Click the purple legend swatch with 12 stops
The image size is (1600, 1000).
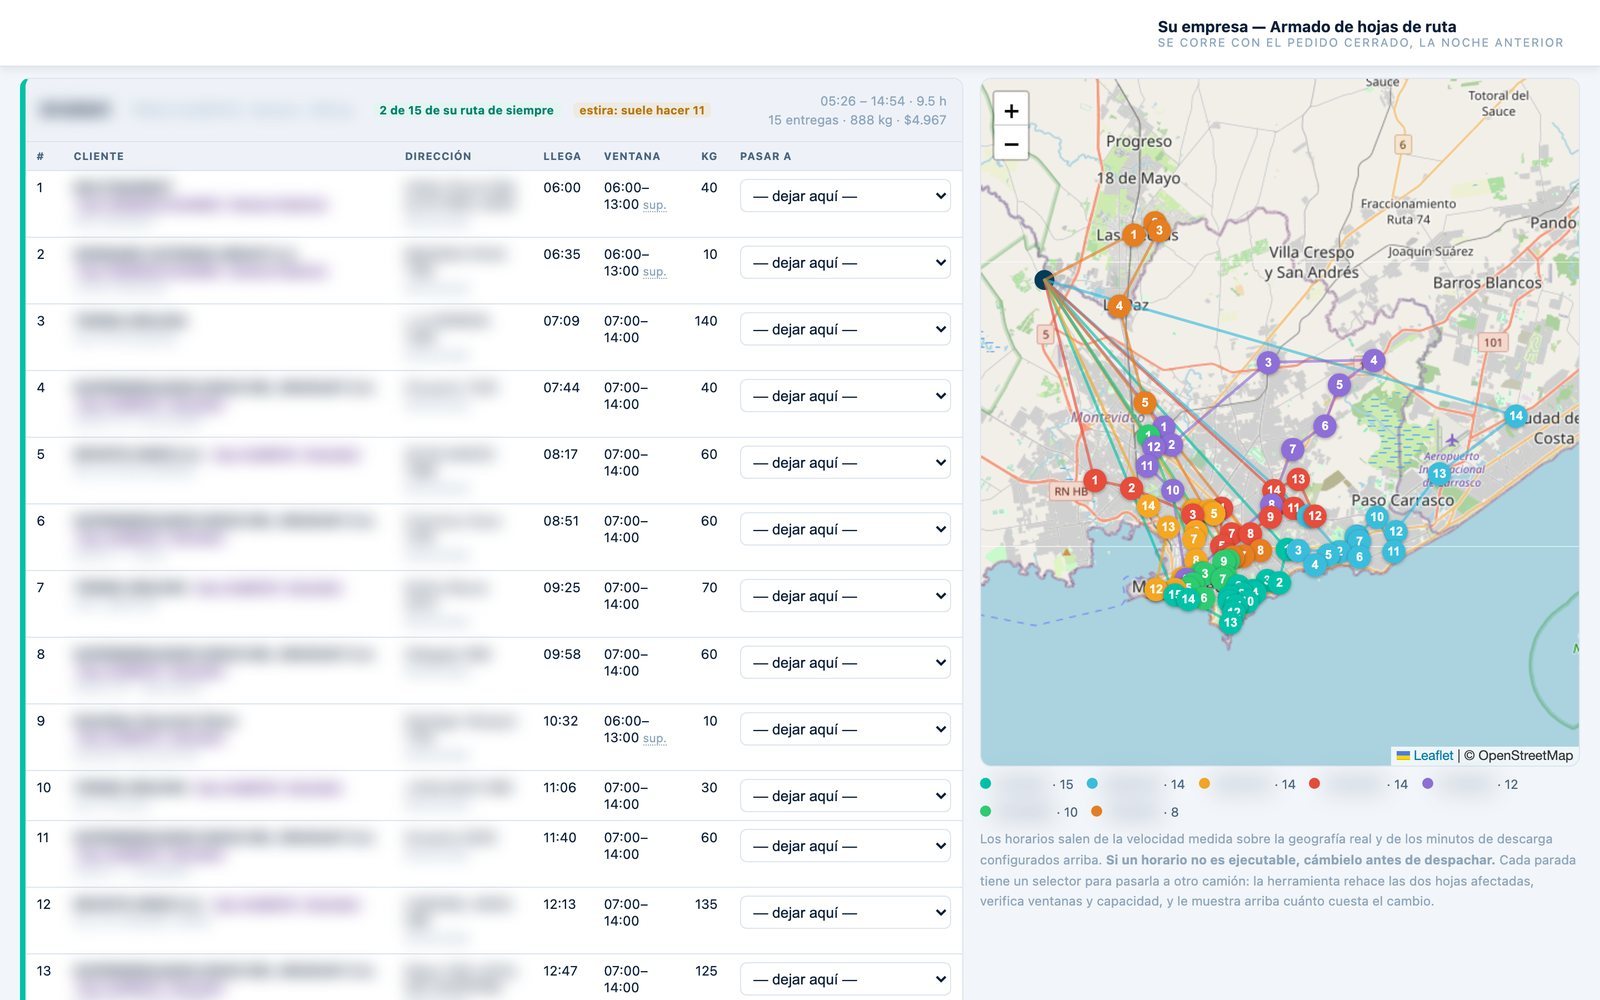1427,784
